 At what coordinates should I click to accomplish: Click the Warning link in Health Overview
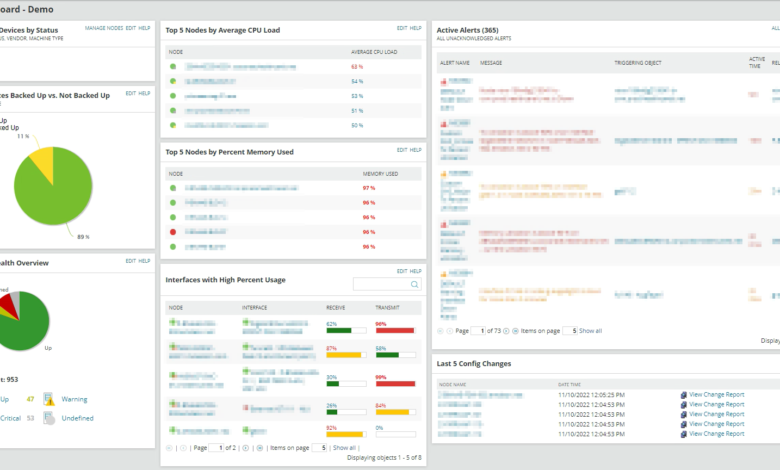[x=74, y=399]
